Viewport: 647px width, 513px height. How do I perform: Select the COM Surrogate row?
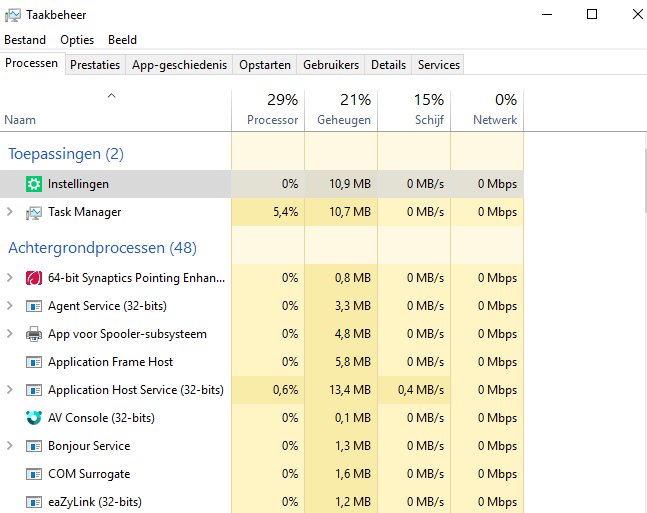[262, 474]
